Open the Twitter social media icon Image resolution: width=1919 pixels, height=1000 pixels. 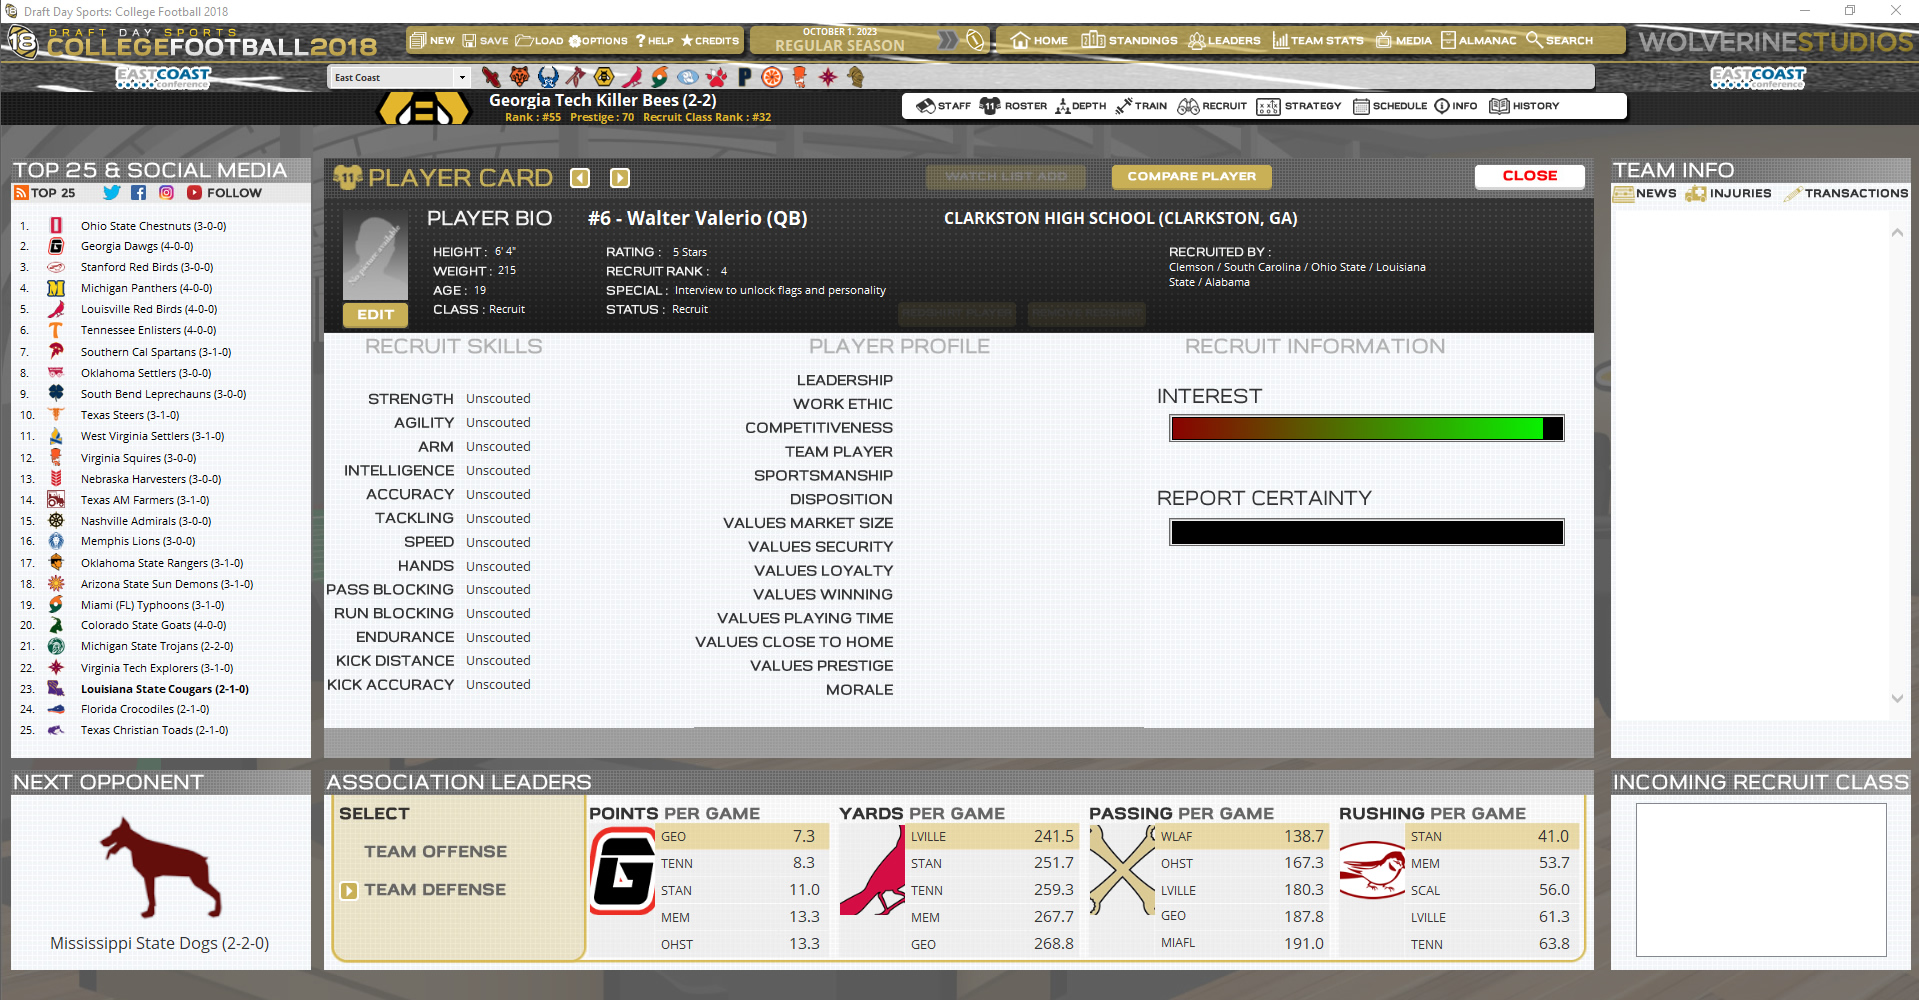pyautogui.click(x=111, y=192)
